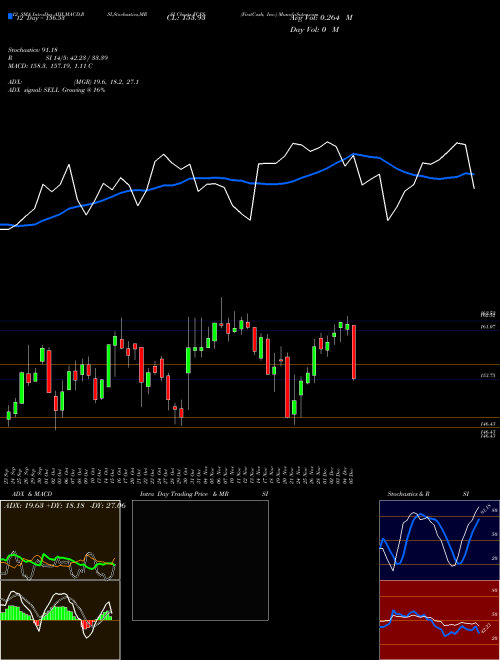Click the '(MGR) 19.6, 18.2, 27.1' ADX values
500x660 pixels.
[x=106, y=82]
